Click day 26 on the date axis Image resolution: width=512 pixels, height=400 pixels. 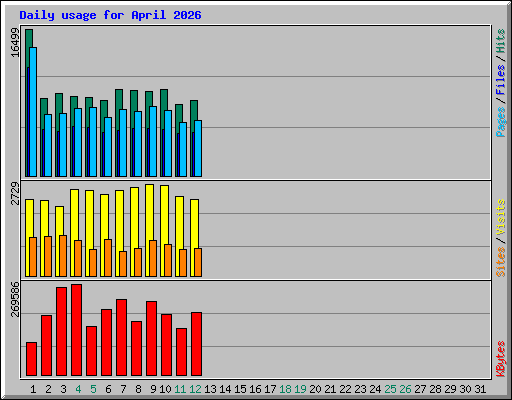click(x=405, y=389)
